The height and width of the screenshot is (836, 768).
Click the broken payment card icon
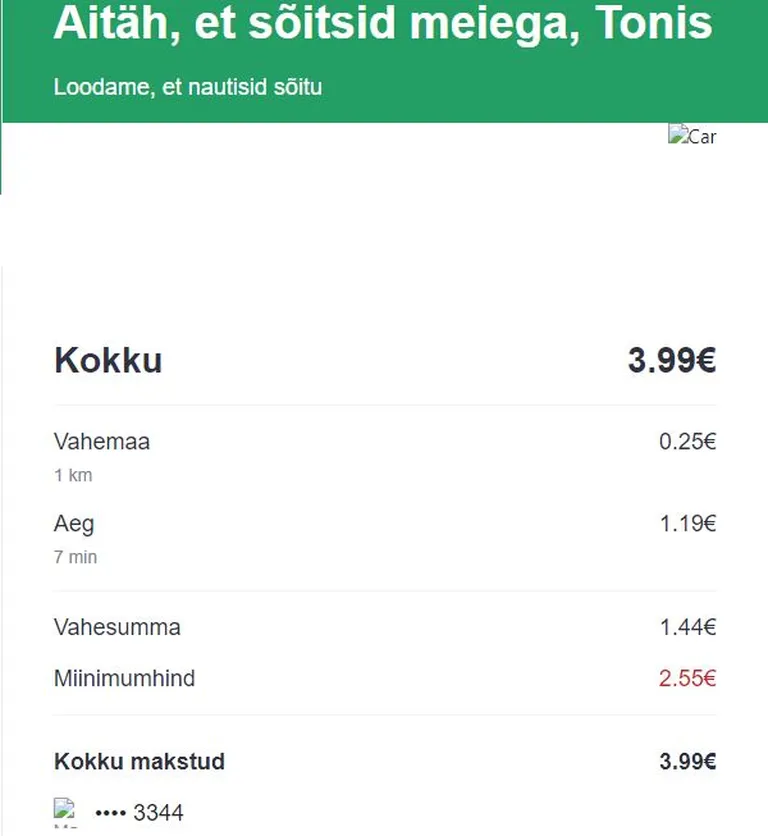pyautogui.click(x=65, y=813)
